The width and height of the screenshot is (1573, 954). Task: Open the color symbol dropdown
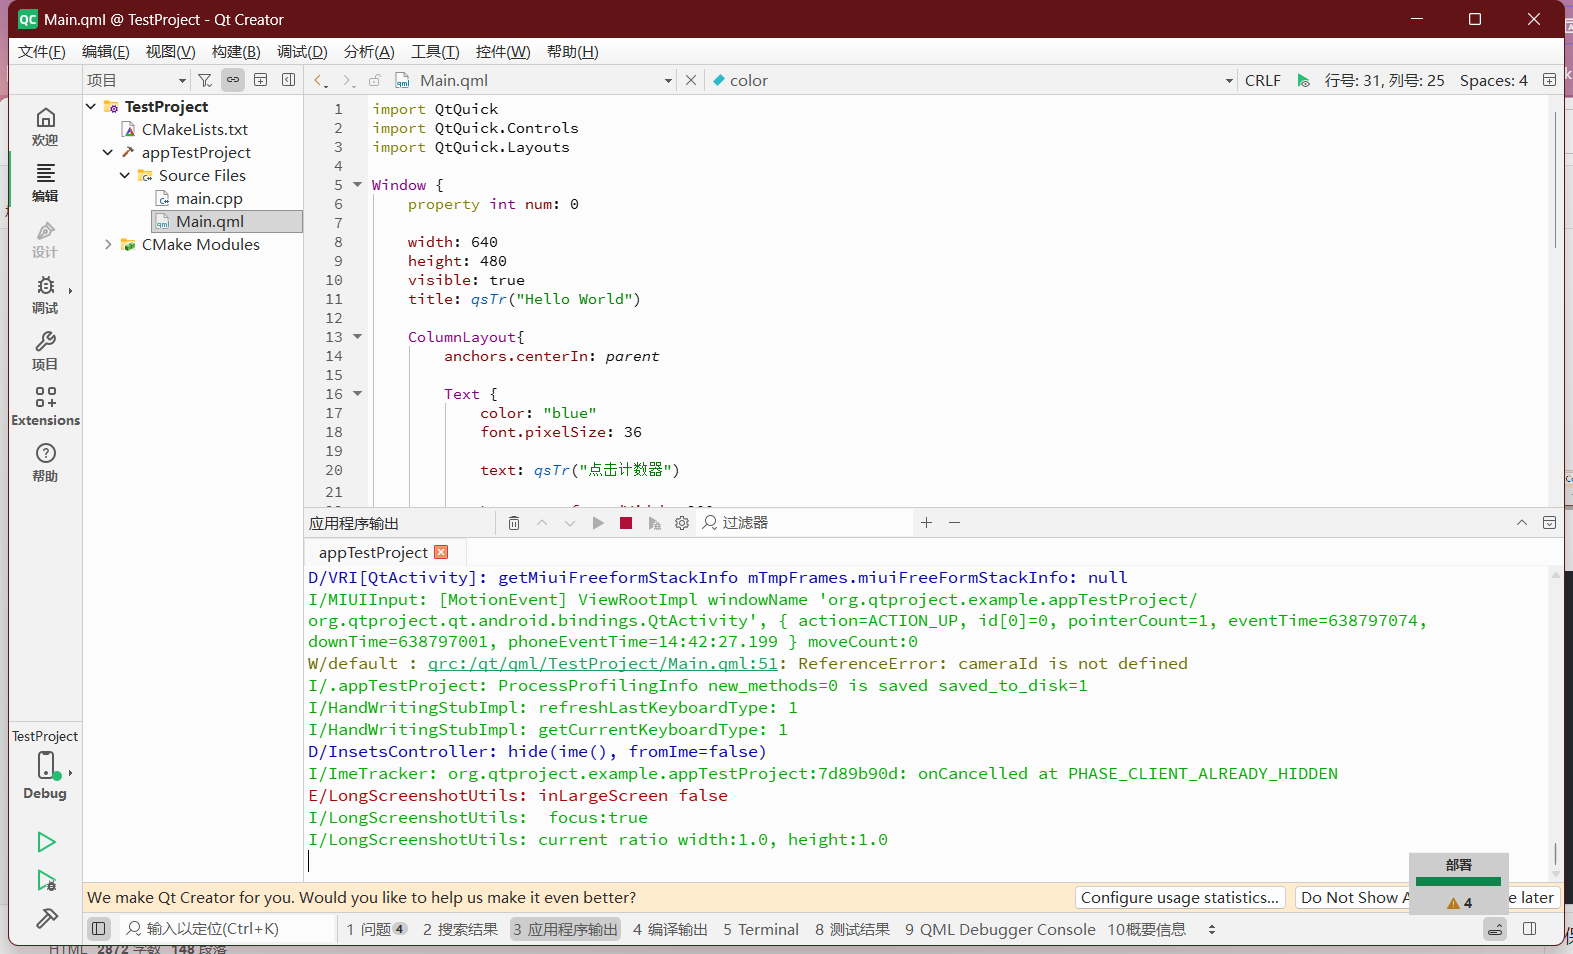pyautogui.click(x=971, y=80)
